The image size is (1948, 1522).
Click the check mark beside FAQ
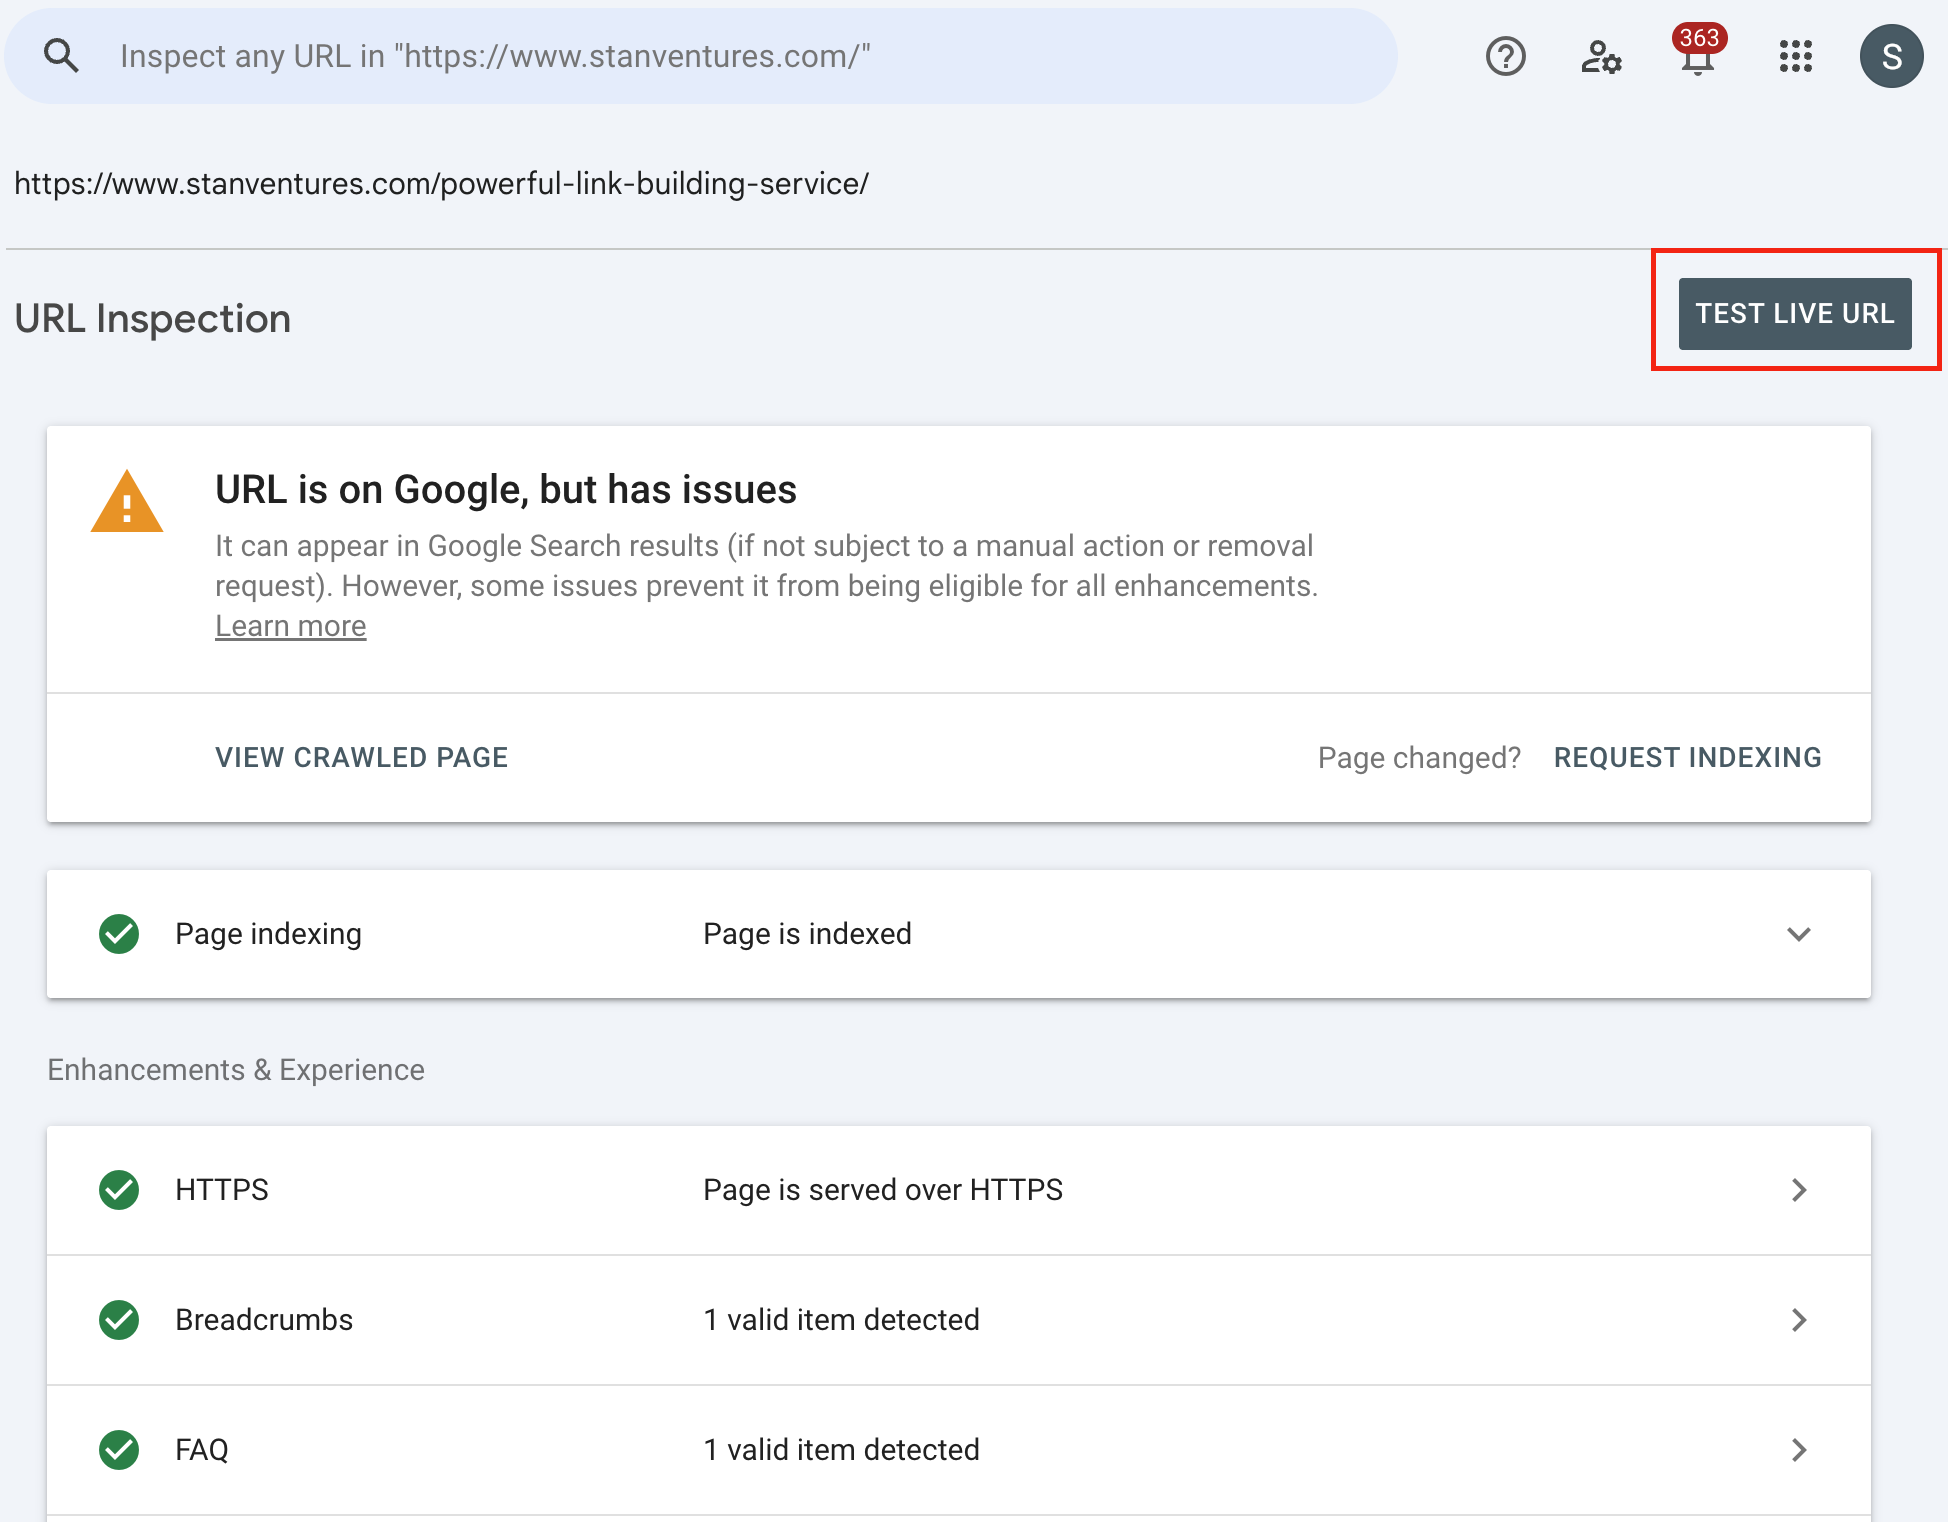click(119, 1449)
